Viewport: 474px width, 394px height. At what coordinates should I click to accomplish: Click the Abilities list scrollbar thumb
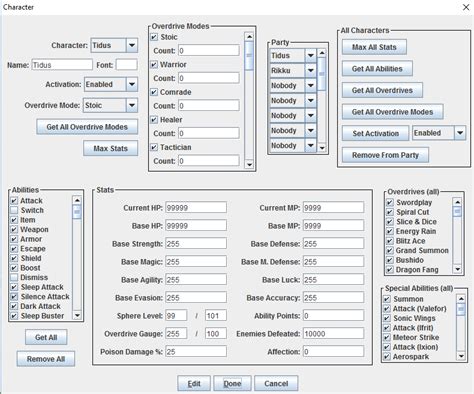click(77, 212)
